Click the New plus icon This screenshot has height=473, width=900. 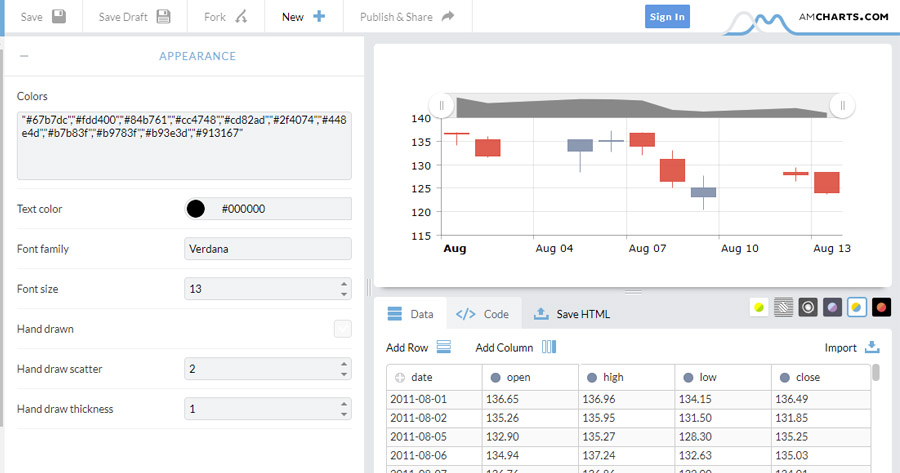click(319, 17)
